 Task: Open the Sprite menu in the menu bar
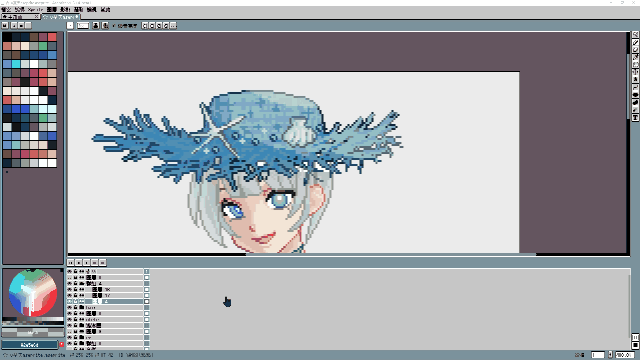point(36,9)
